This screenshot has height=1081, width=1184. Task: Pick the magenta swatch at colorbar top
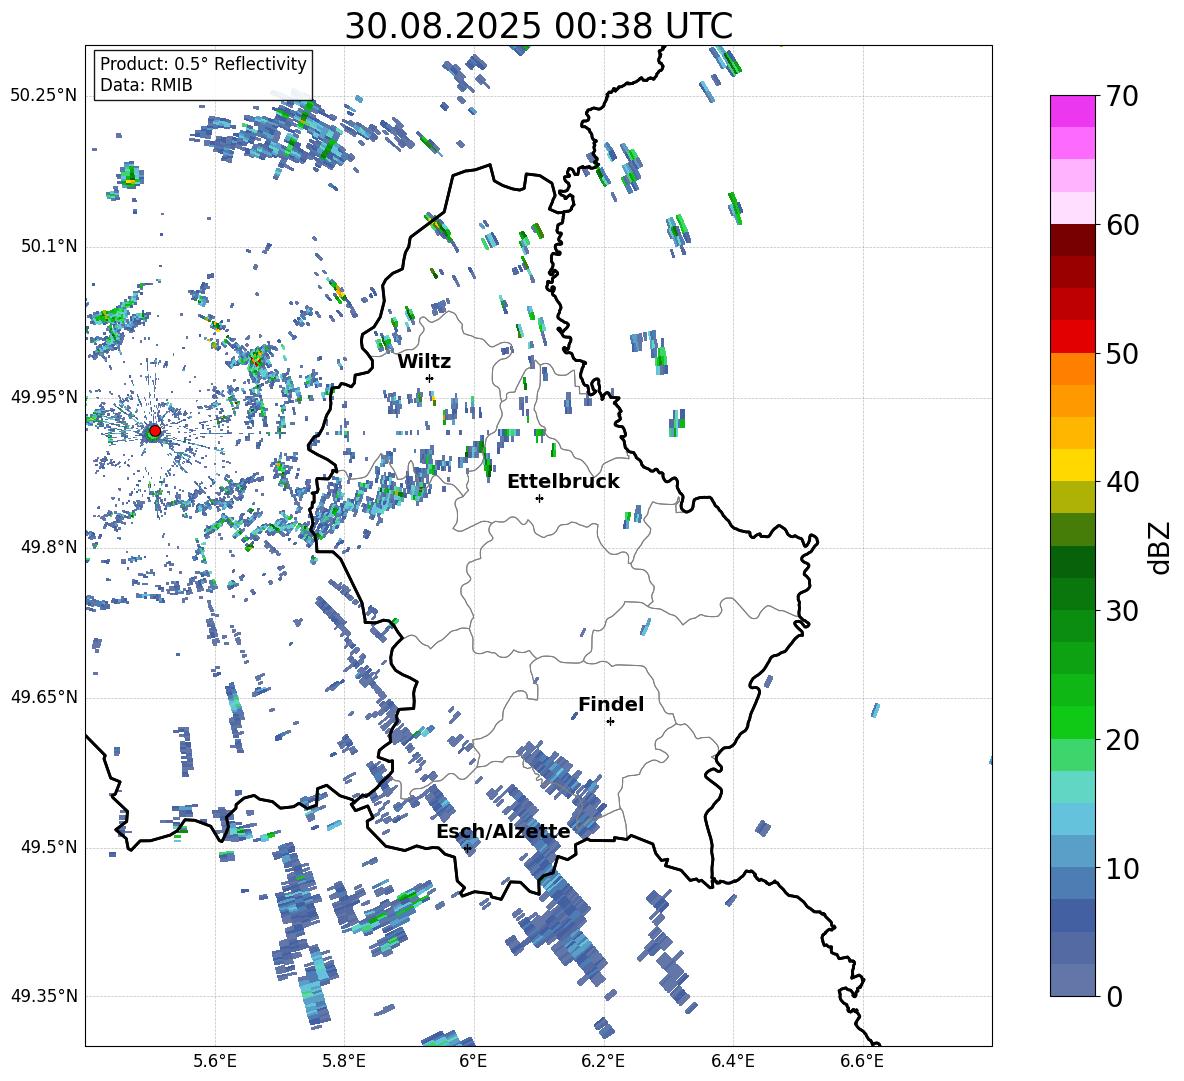1072,112
